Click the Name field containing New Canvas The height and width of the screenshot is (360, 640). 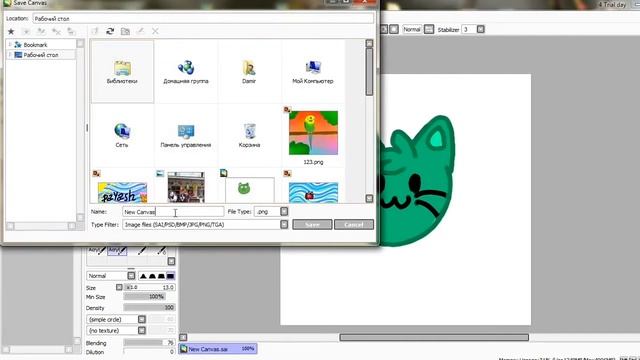(x=173, y=212)
